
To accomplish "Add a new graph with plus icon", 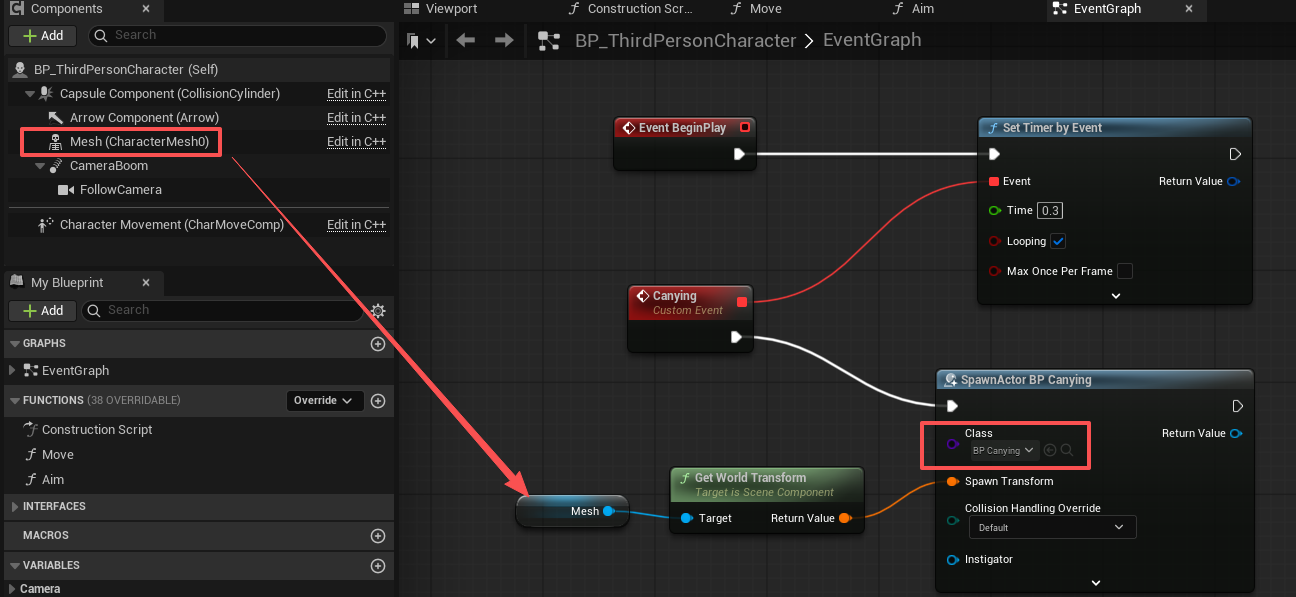I will [378, 344].
